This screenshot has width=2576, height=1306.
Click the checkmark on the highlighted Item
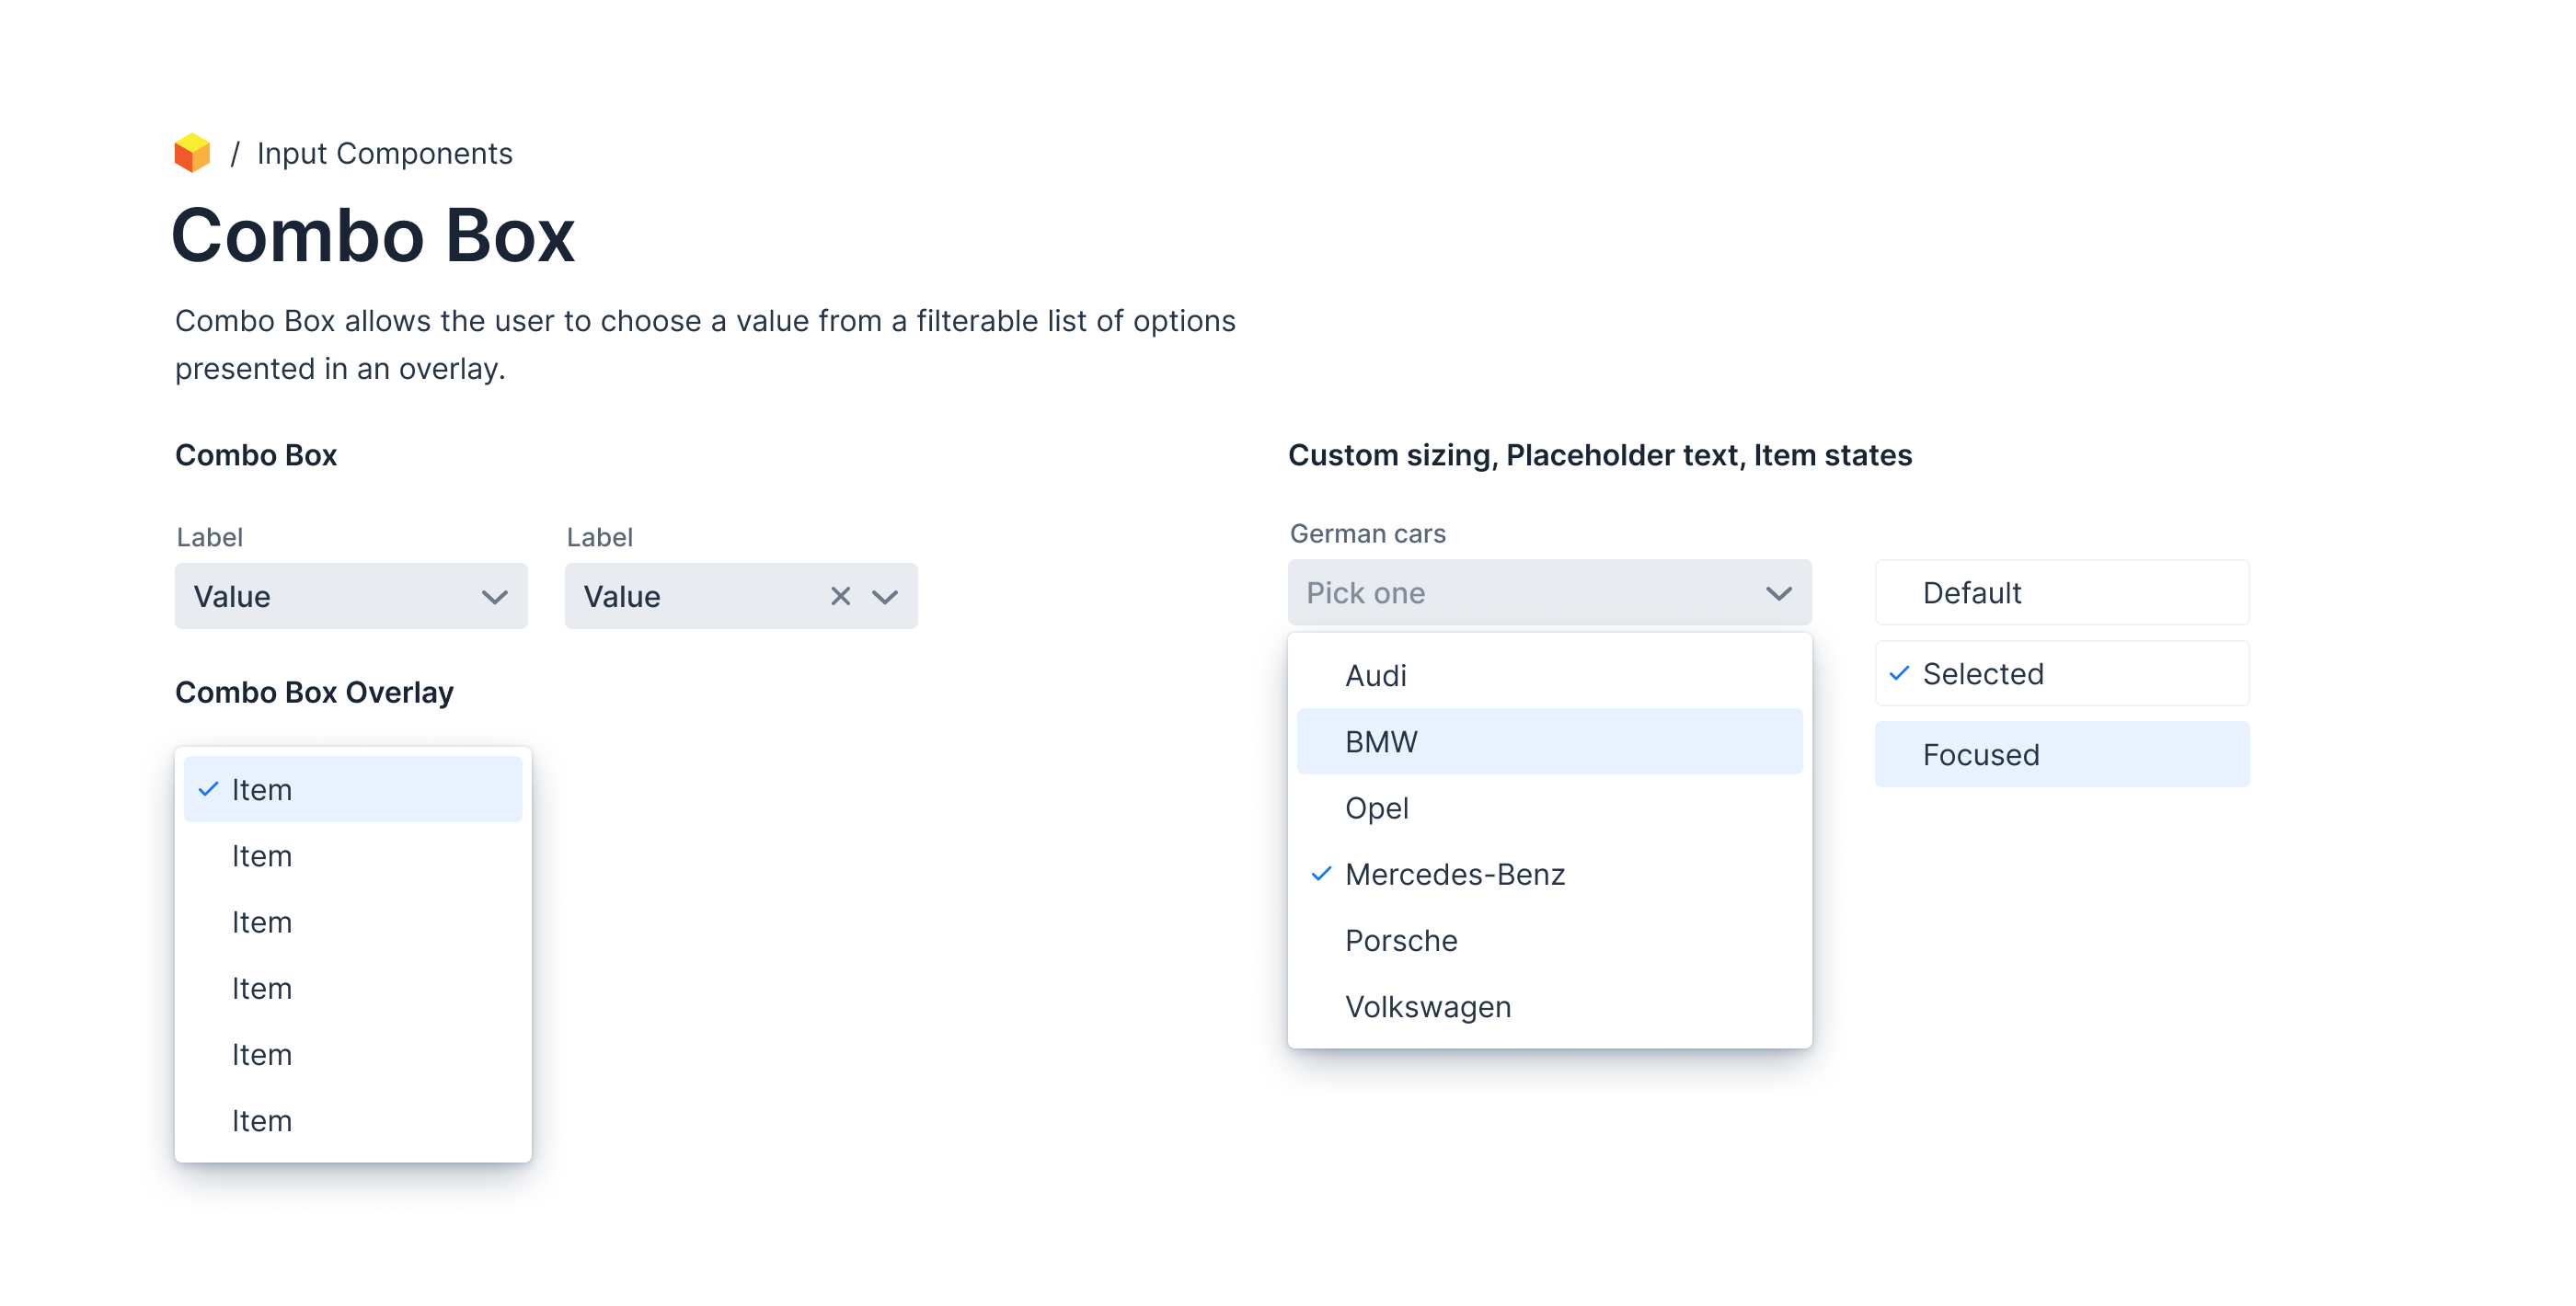[x=208, y=790]
